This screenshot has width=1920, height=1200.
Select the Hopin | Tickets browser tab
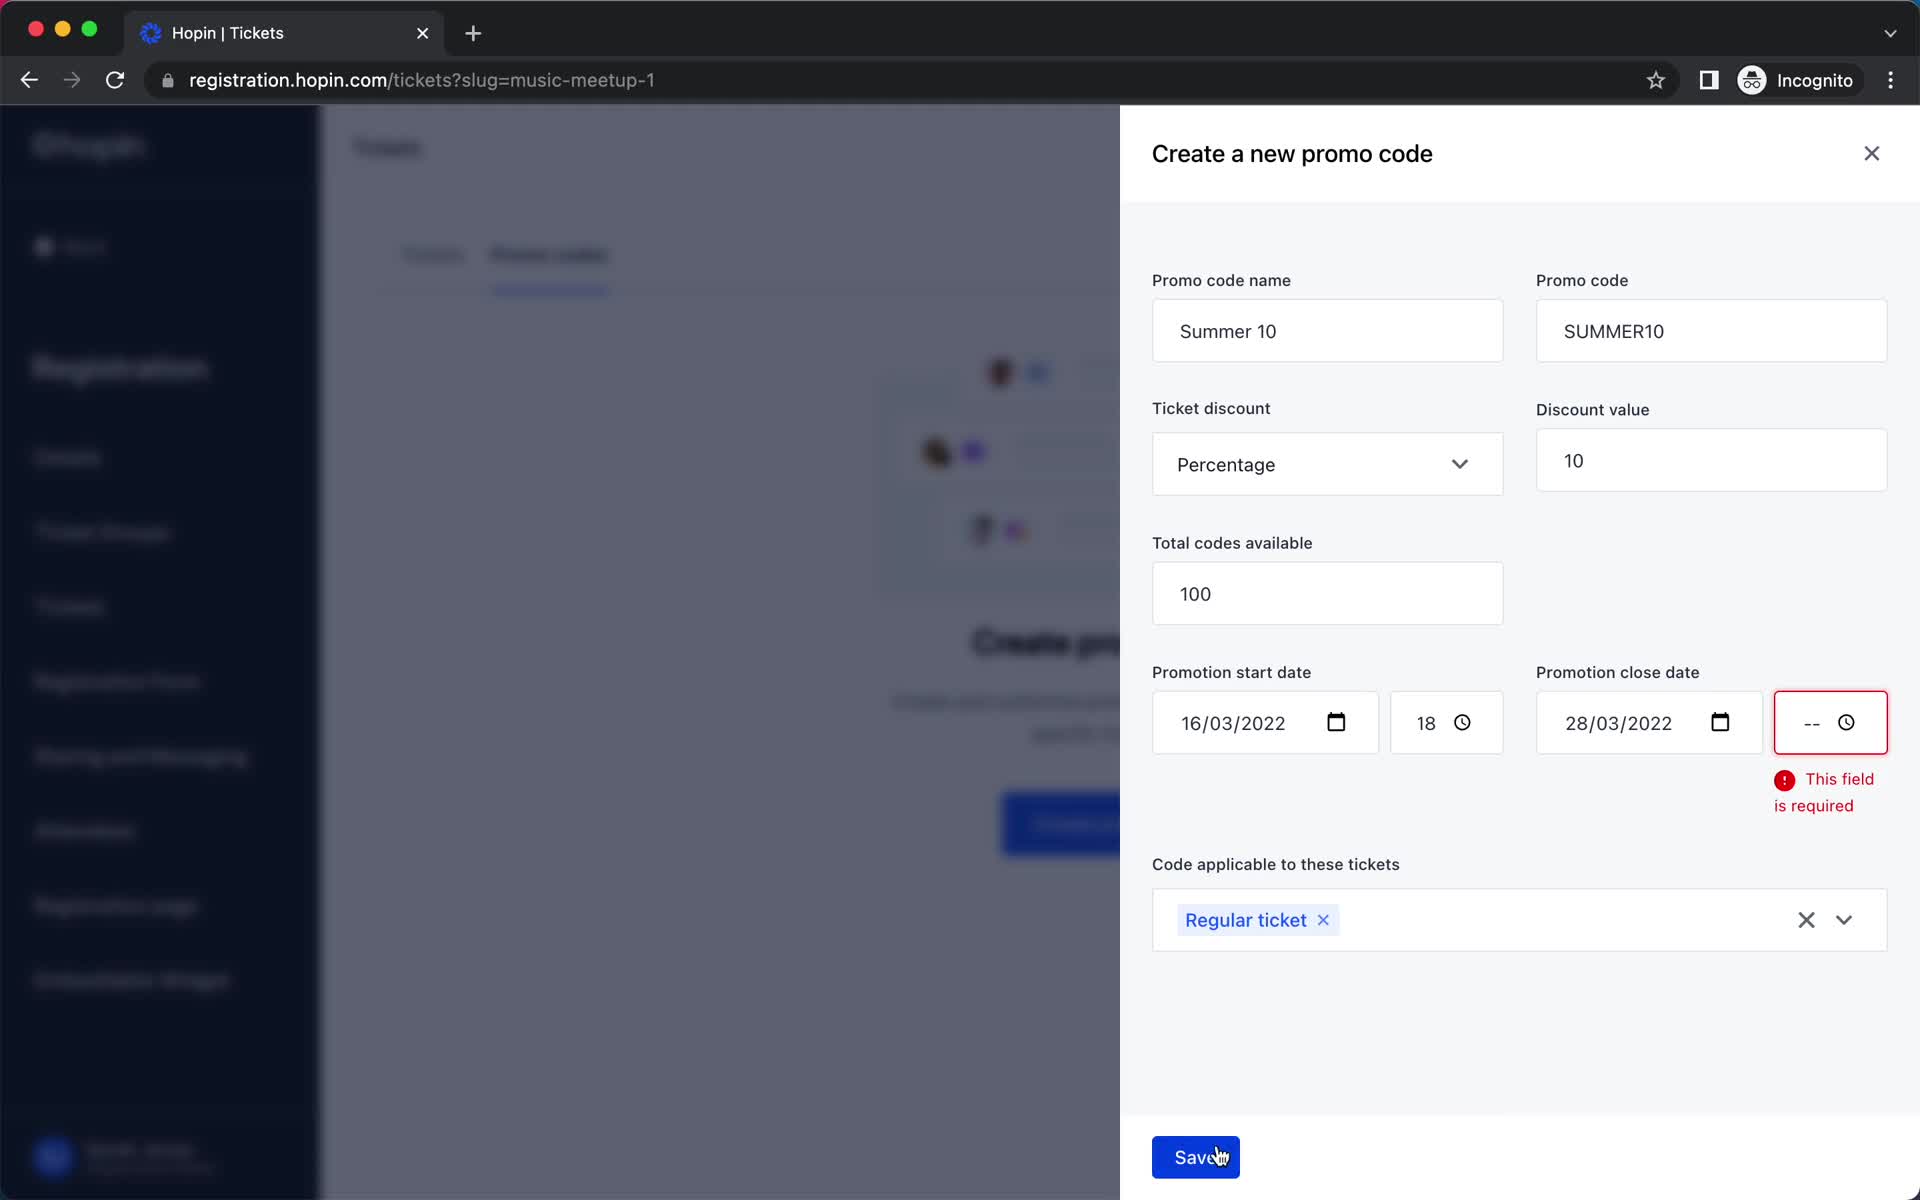point(285,33)
